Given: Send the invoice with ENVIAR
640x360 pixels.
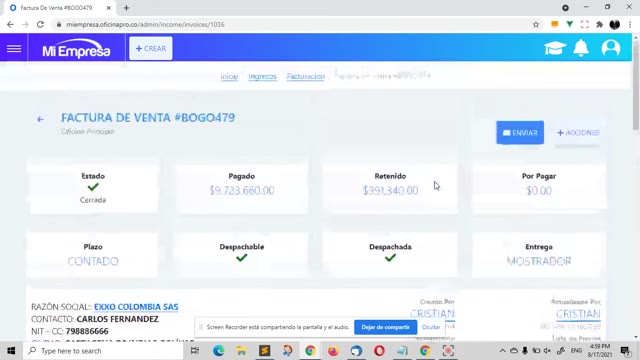Looking at the screenshot, I should point(520,133).
